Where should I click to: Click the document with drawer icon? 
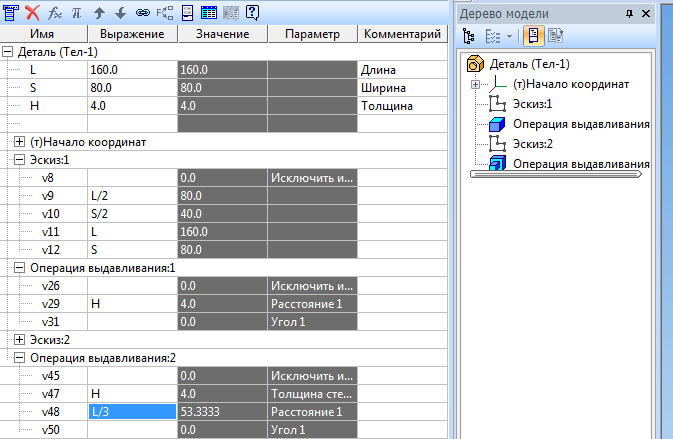pyautogui.click(x=188, y=13)
